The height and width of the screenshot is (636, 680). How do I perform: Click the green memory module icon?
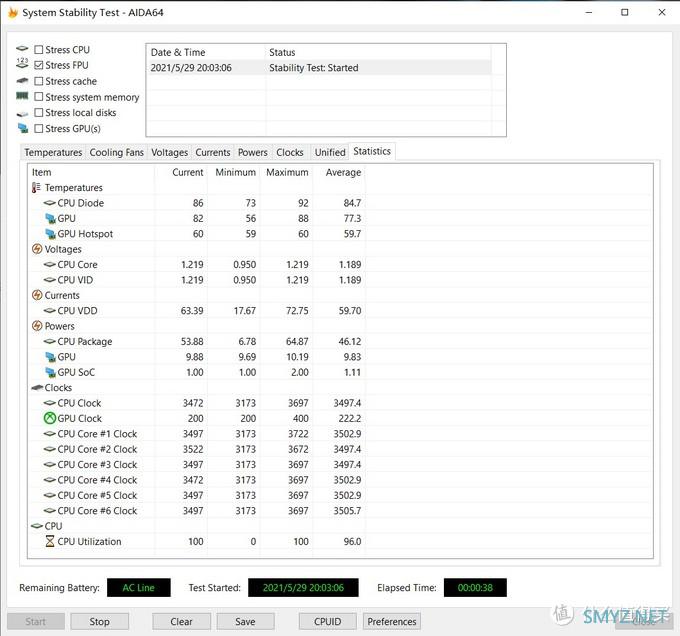point(22,96)
